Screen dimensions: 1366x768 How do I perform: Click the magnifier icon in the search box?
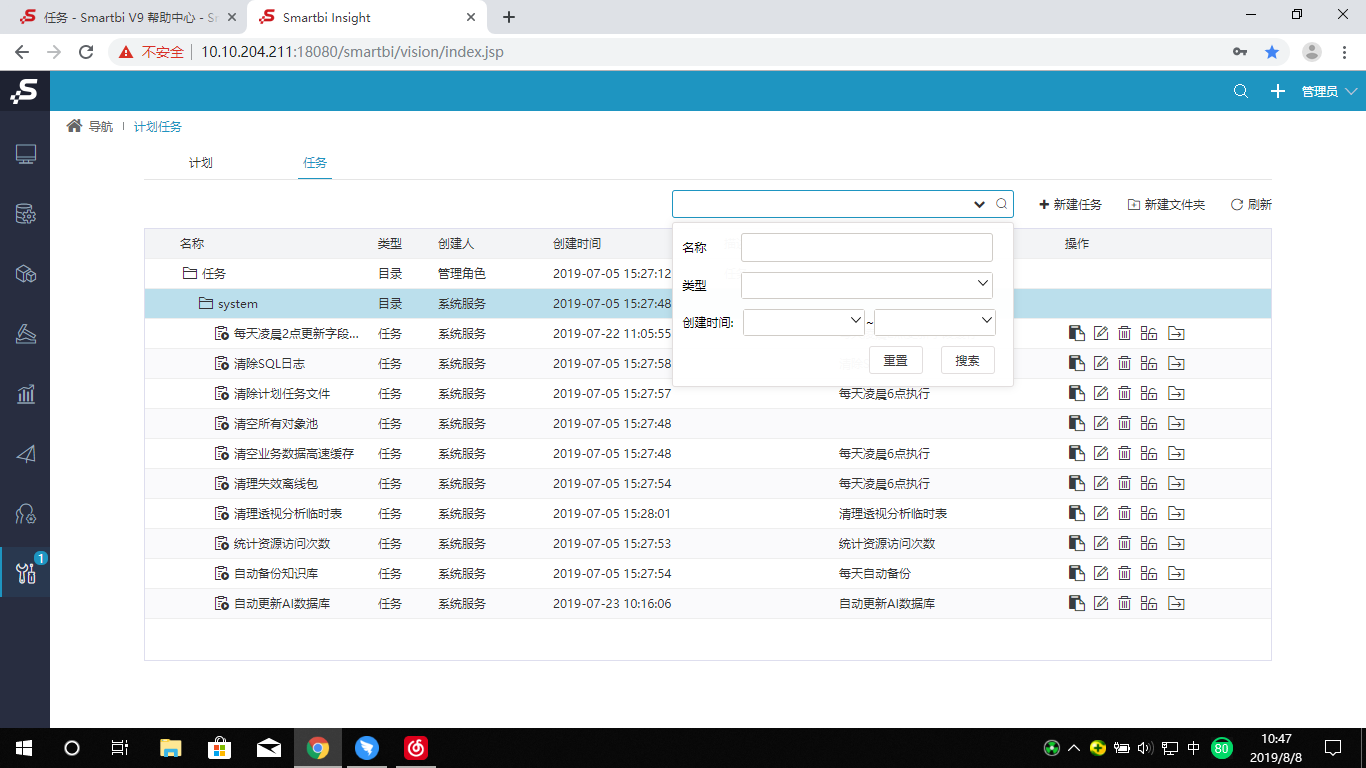coord(1001,204)
